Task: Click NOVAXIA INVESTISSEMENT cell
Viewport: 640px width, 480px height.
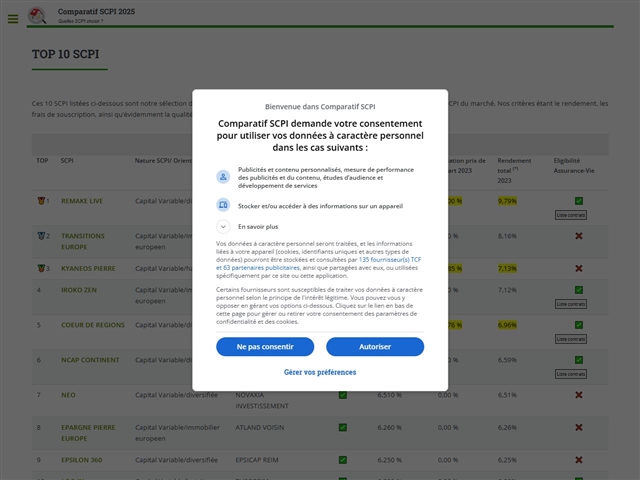Action: coord(262,400)
